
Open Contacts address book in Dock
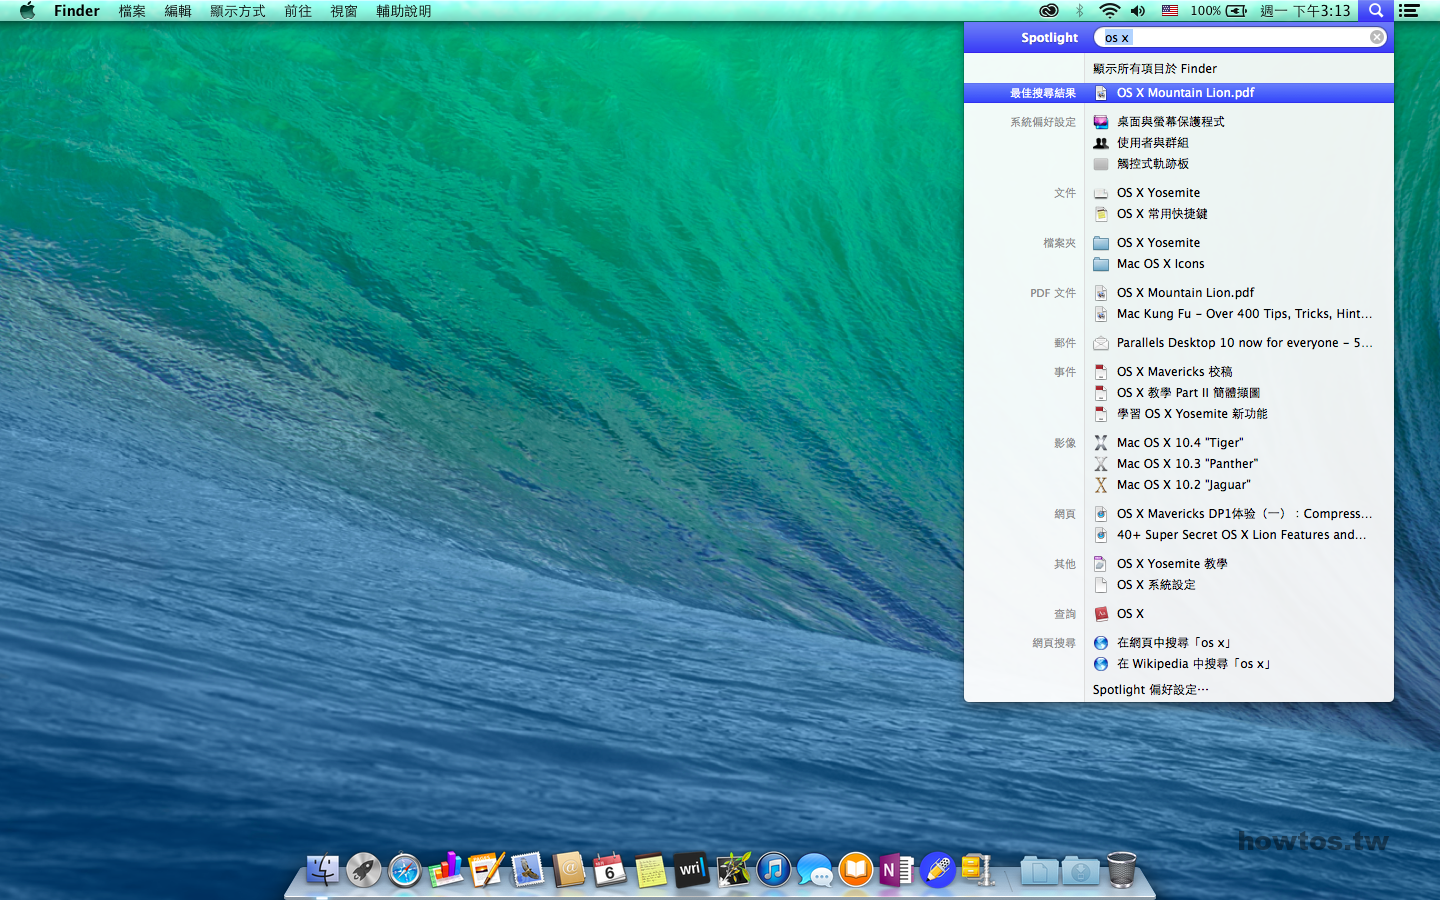coord(569,870)
